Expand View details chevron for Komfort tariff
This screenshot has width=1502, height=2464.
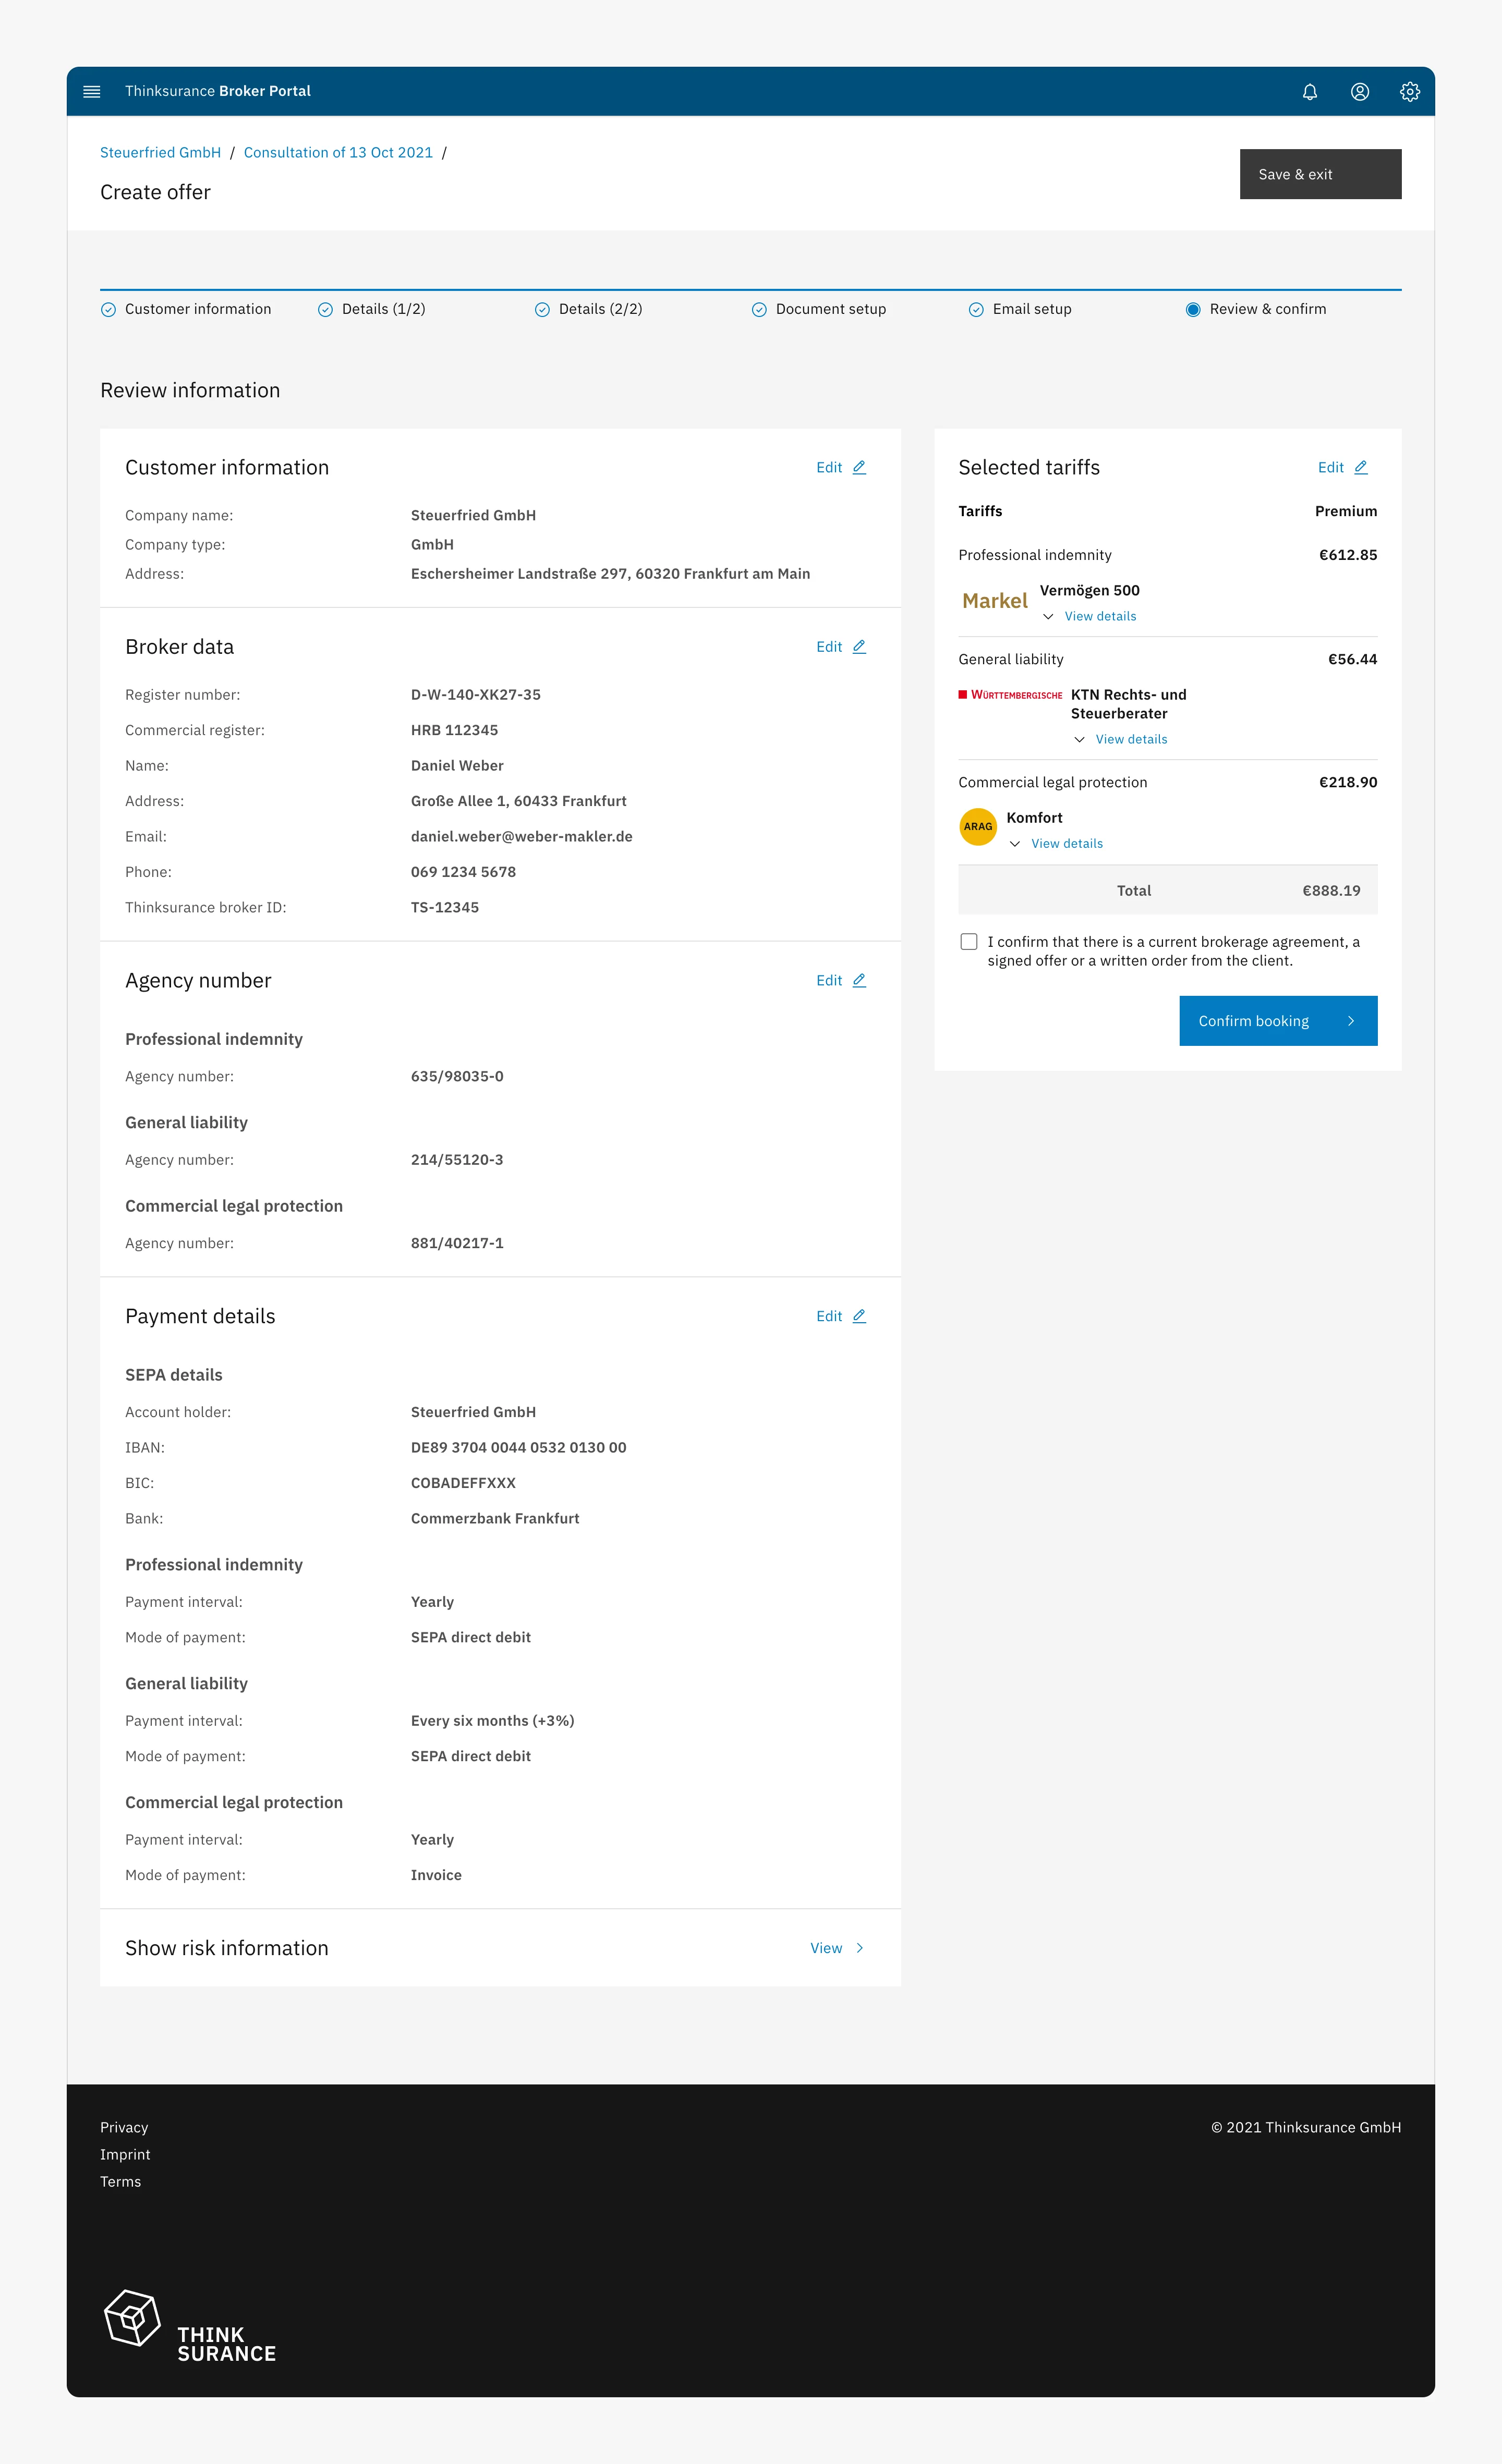[1015, 844]
